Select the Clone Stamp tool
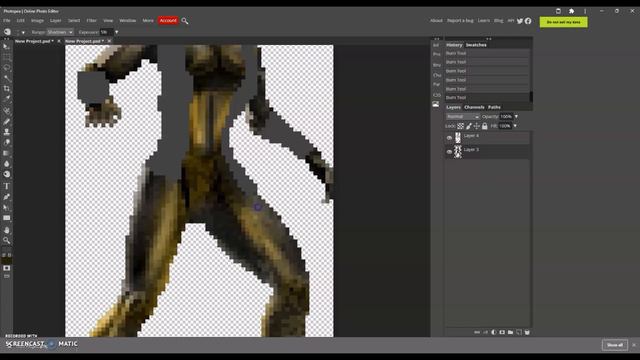The image size is (640, 360). click(7, 132)
